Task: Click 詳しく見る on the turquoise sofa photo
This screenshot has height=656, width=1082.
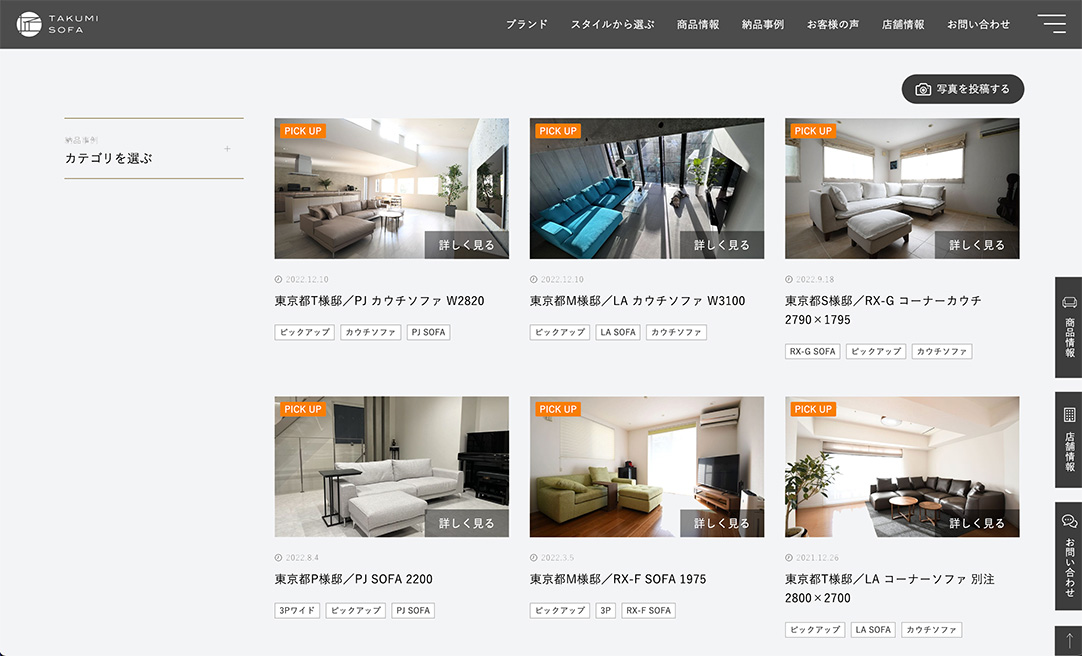Action: pyautogui.click(x=722, y=245)
